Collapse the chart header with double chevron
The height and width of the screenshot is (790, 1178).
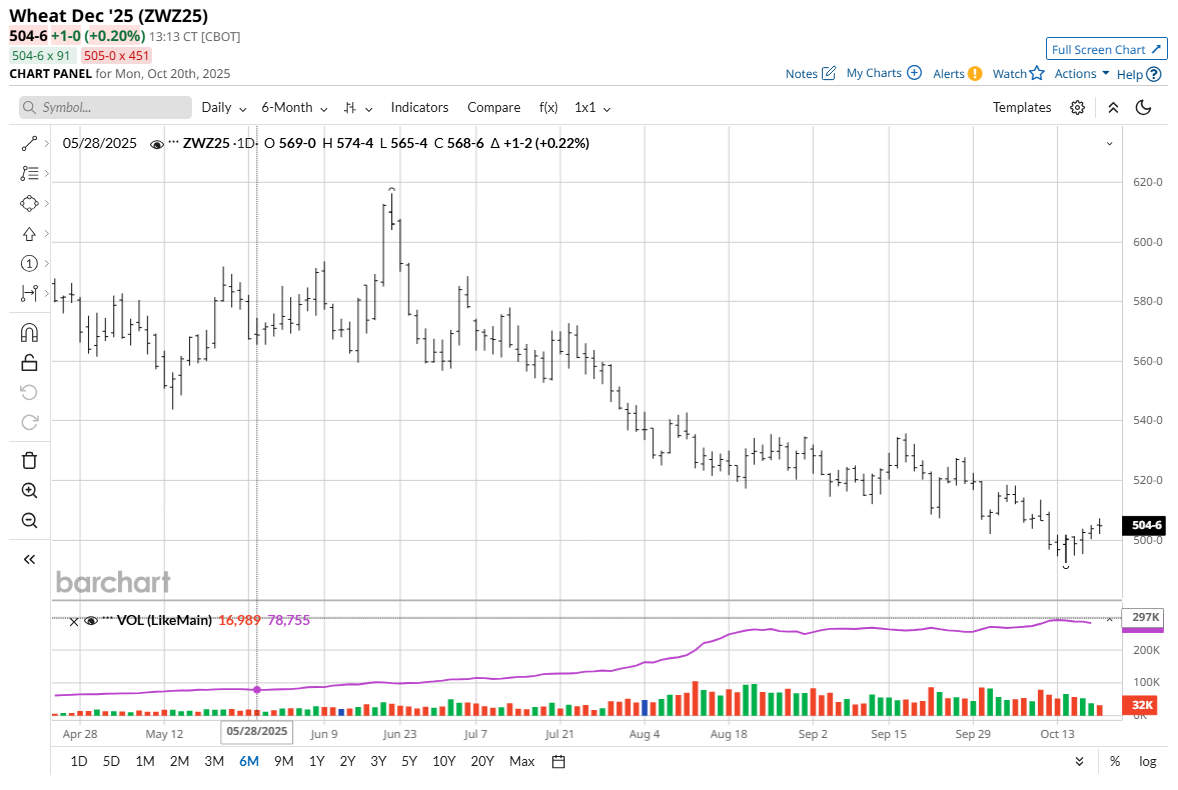tap(1113, 107)
